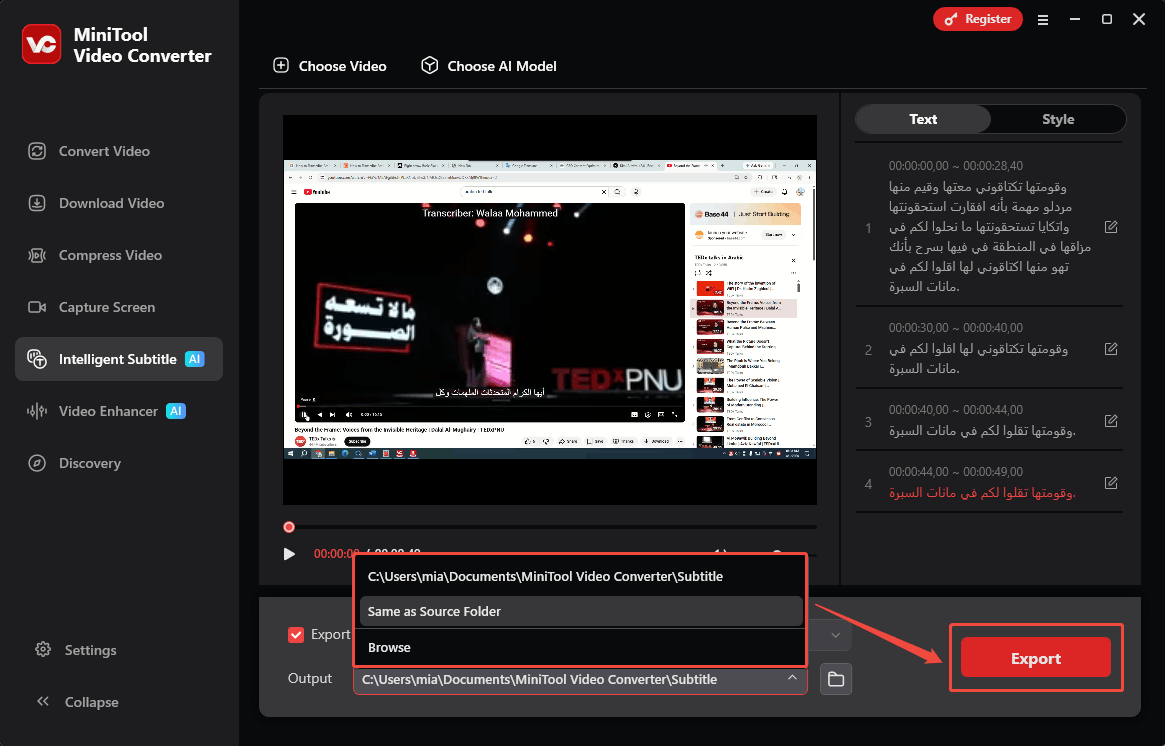1165x746 pixels.
Task: Switch to the Style tab
Action: click(x=1058, y=119)
